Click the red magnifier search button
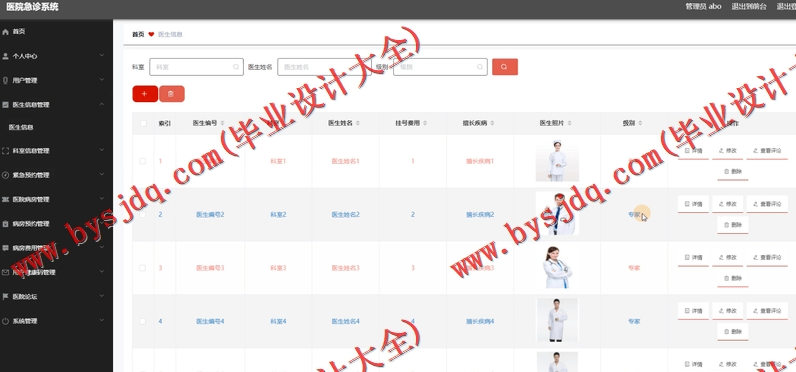The height and width of the screenshot is (372, 796). click(x=505, y=66)
